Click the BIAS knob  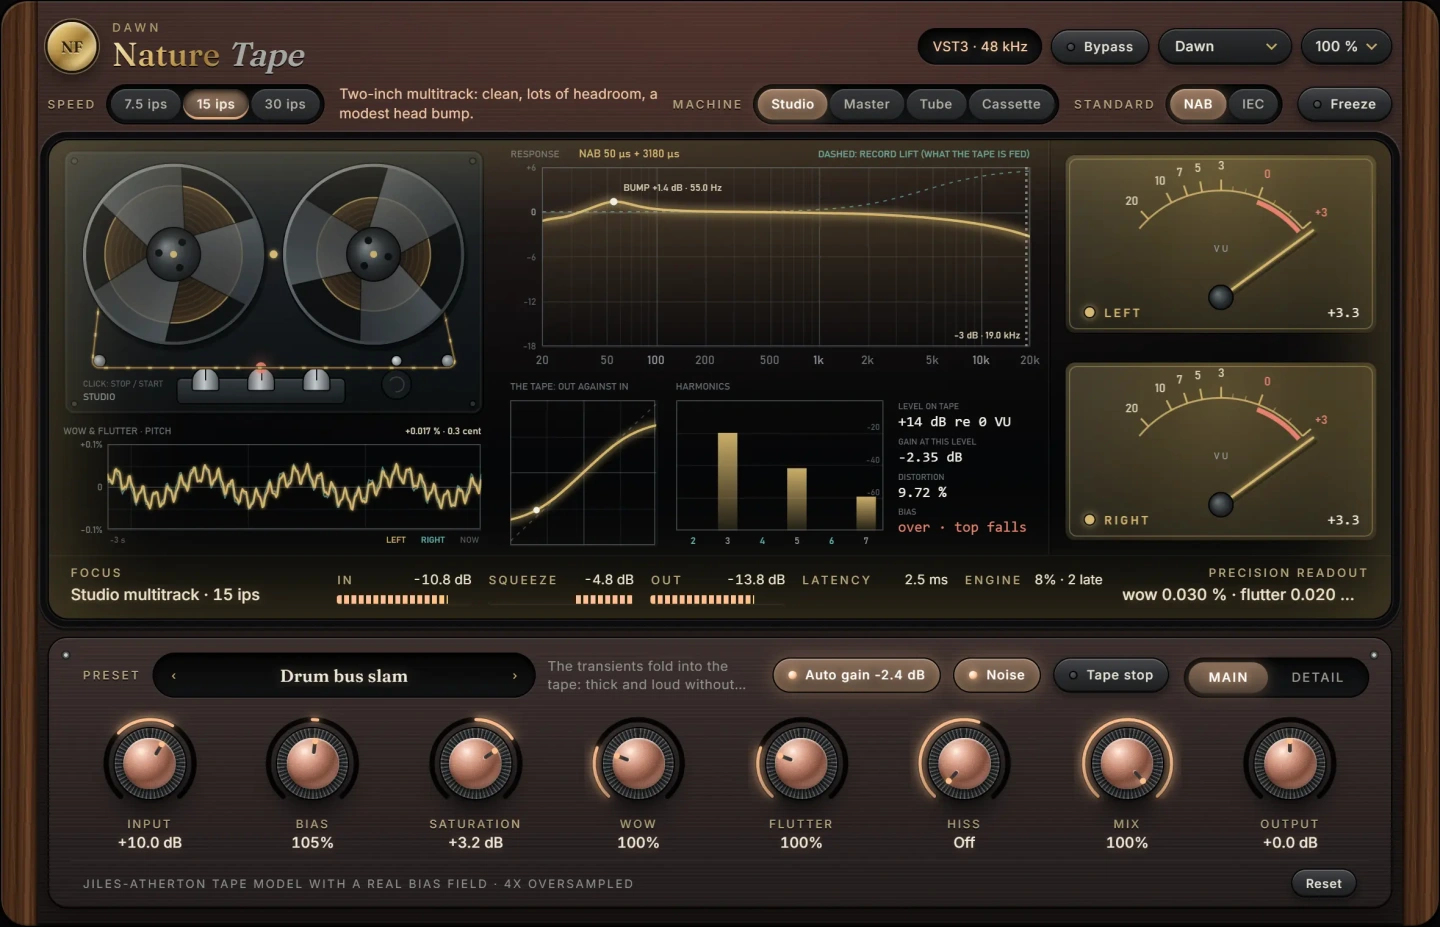(x=312, y=763)
